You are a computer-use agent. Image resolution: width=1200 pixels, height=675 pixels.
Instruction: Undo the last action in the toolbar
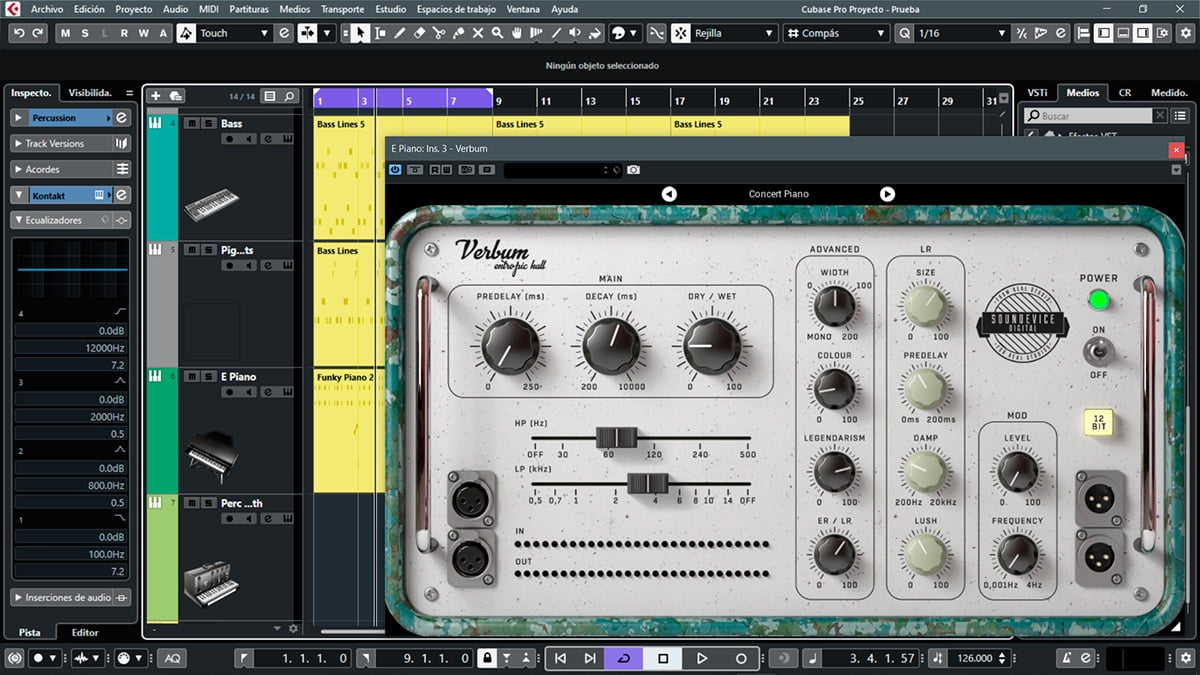pyautogui.click(x=18, y=33)
